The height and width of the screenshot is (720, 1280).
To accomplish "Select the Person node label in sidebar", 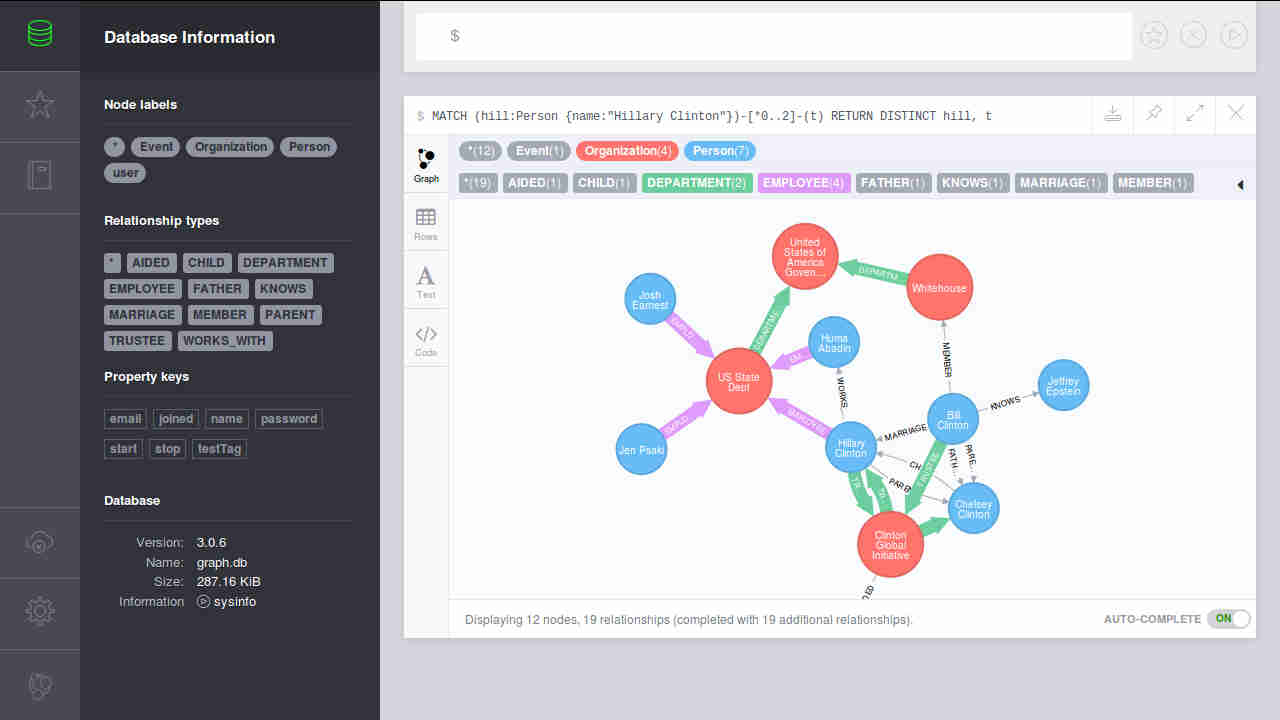I will (309, 147).
